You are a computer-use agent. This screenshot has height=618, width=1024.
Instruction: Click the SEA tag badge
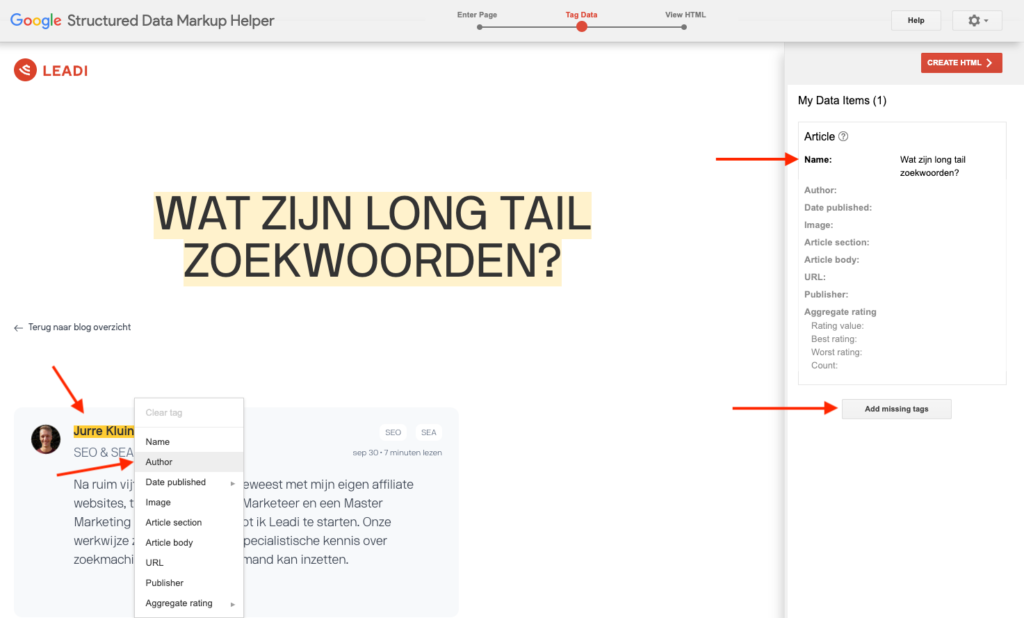pos(428,432)
